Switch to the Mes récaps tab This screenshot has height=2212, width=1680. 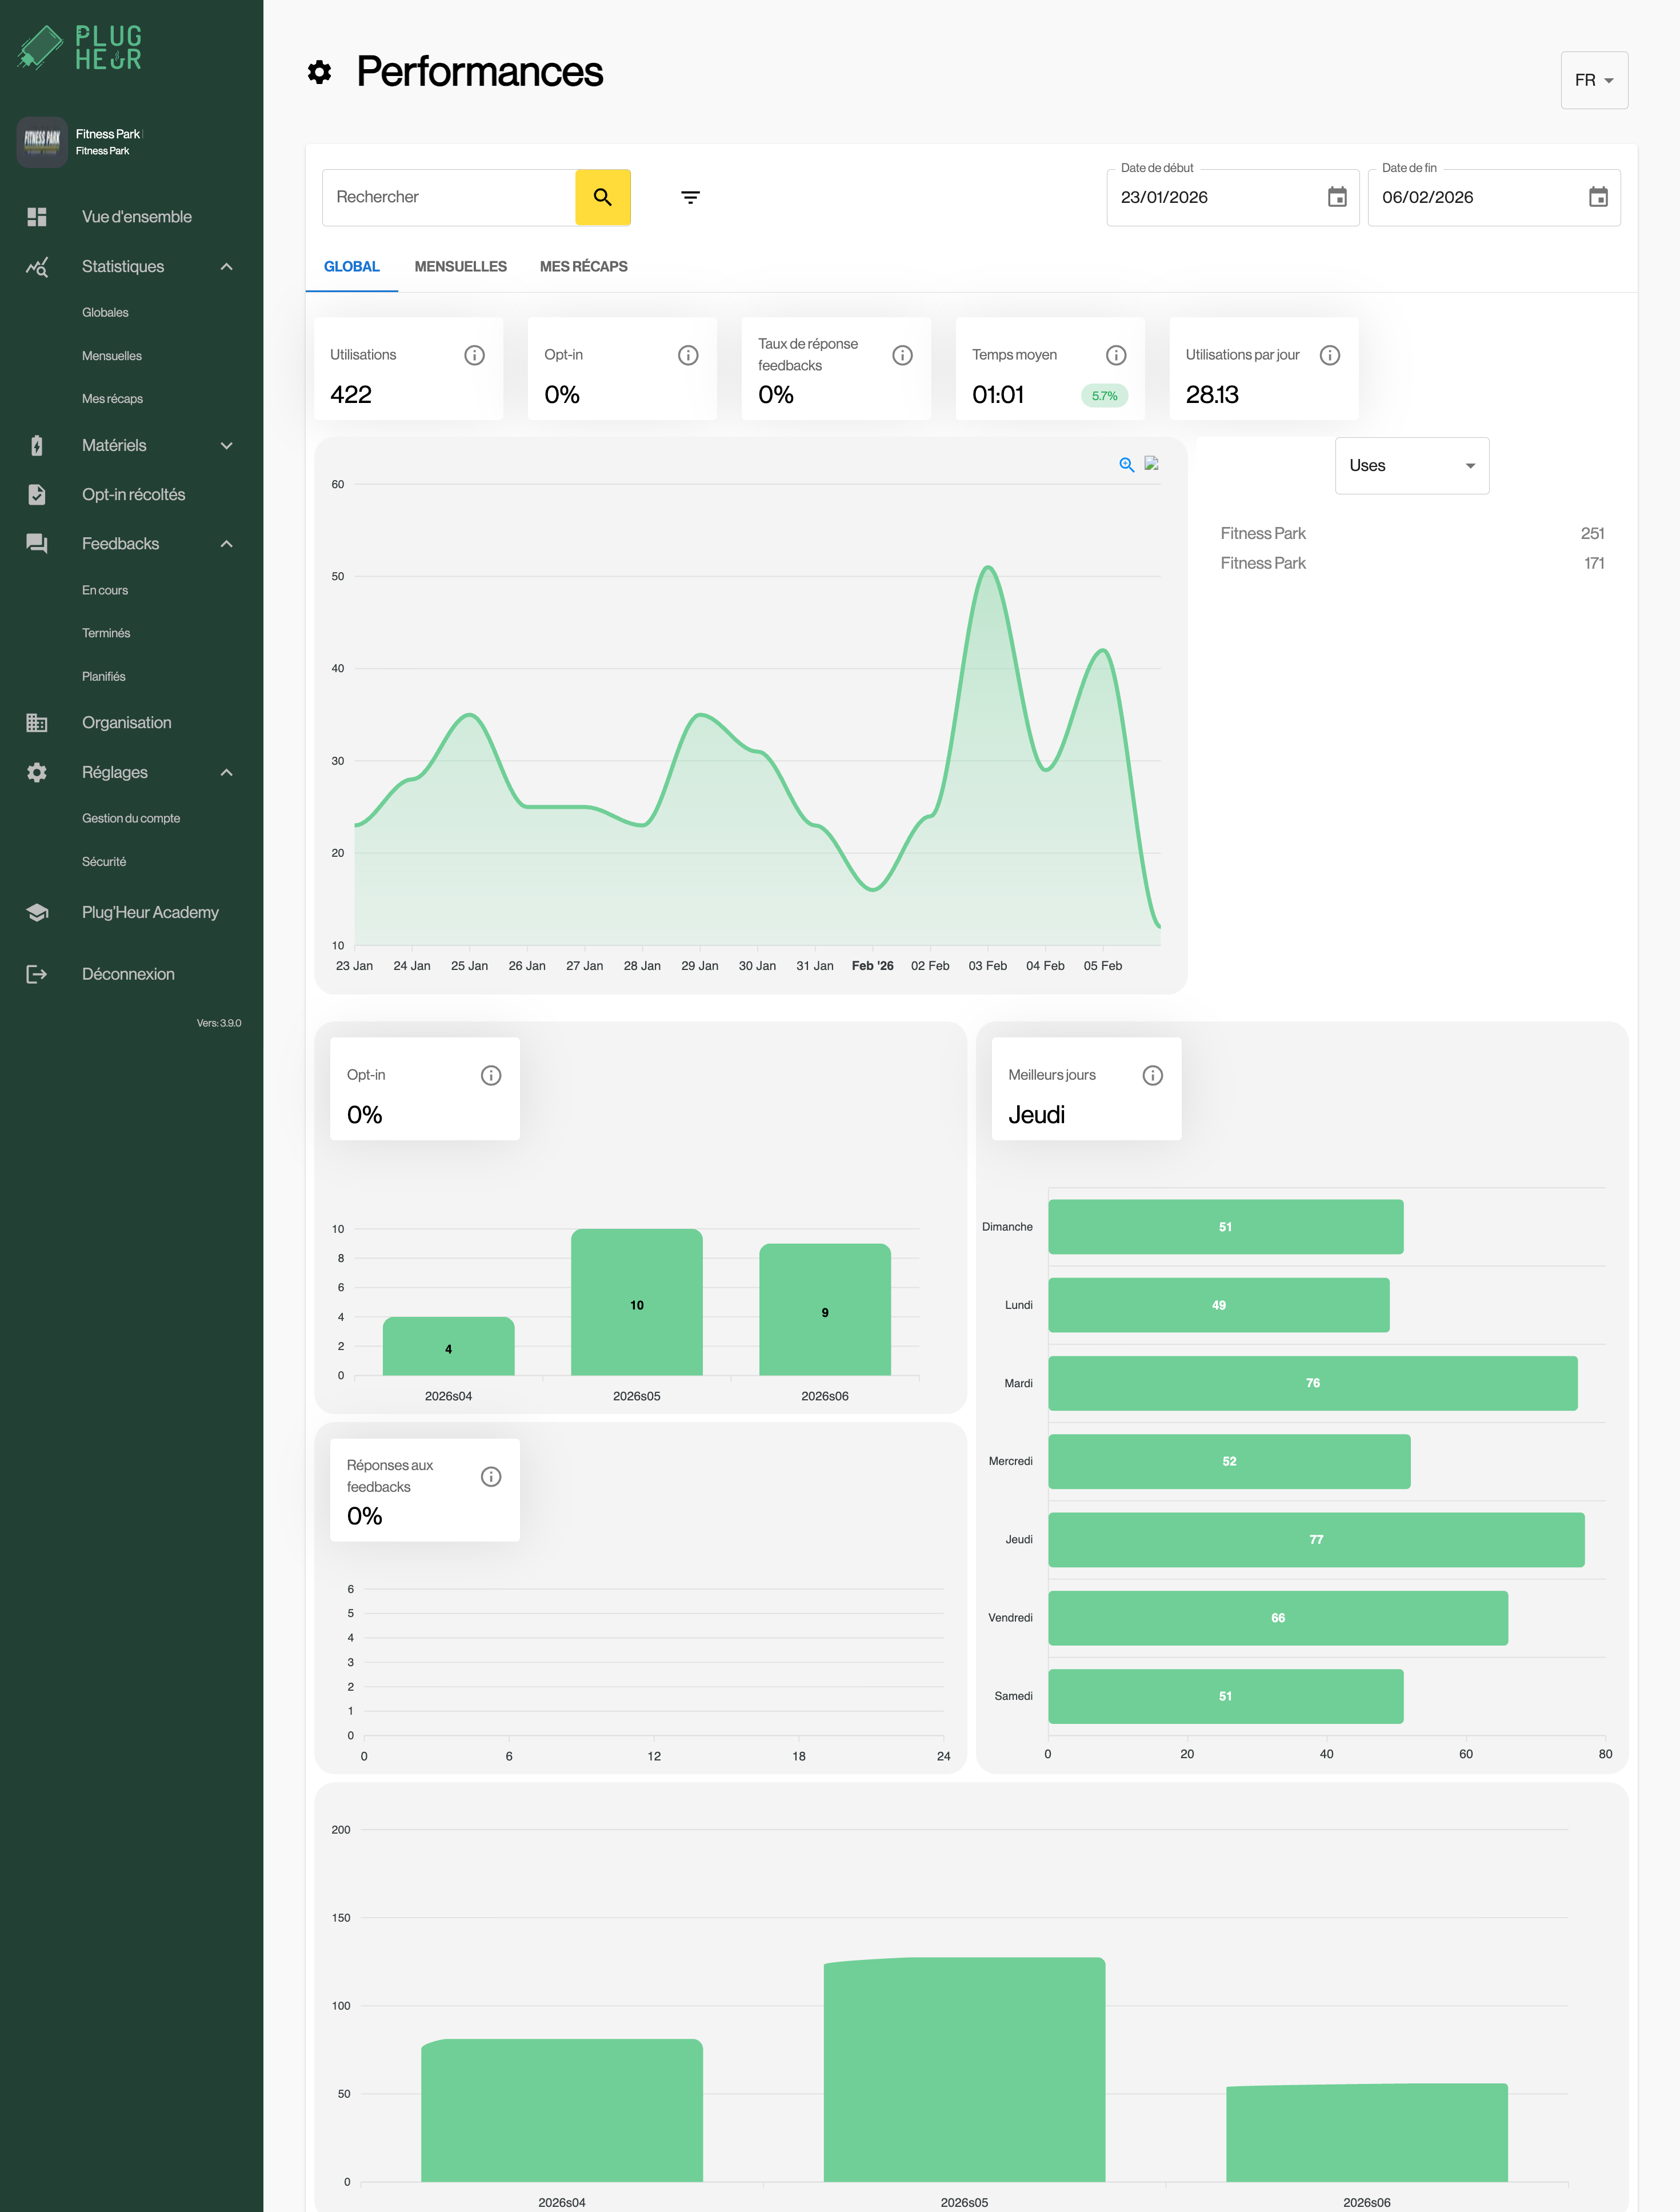583,267
